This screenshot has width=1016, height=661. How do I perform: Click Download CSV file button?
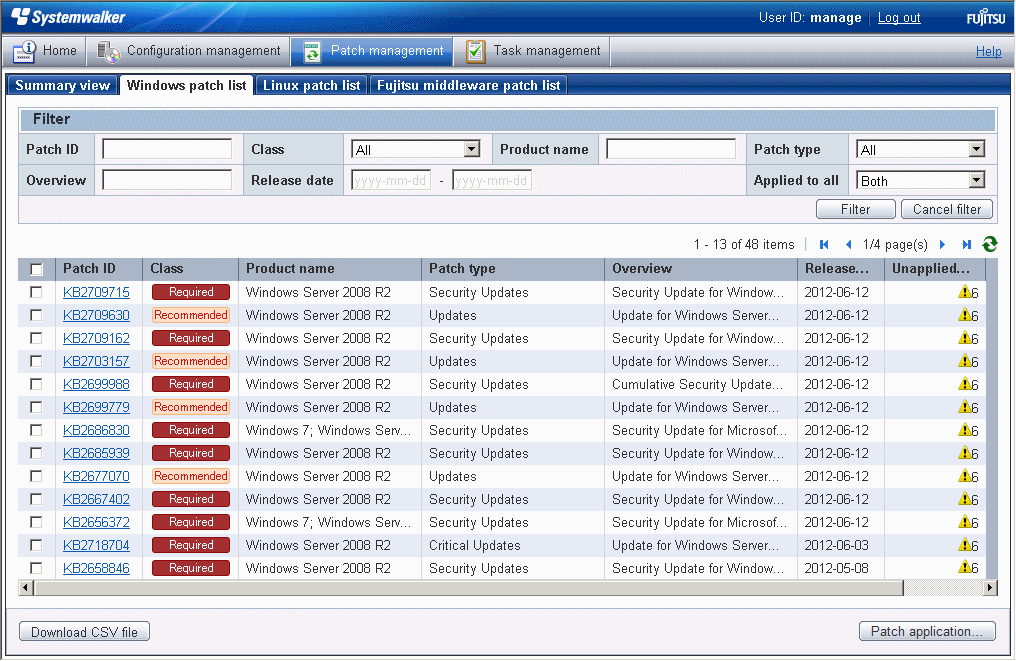click(x=84, y=632)
